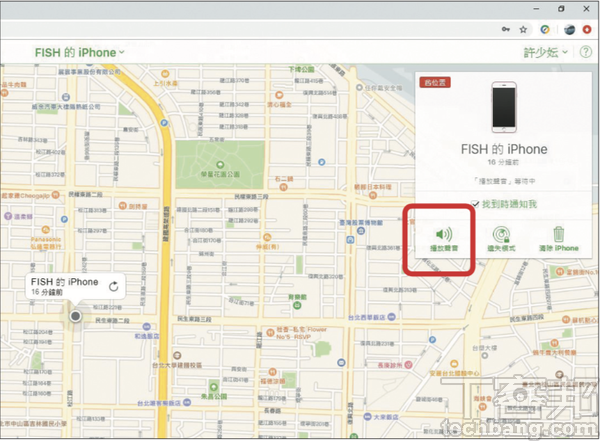The image size is (600, 441).
Task: Click the 下埤公園 park label
Action: pos(301,69)
